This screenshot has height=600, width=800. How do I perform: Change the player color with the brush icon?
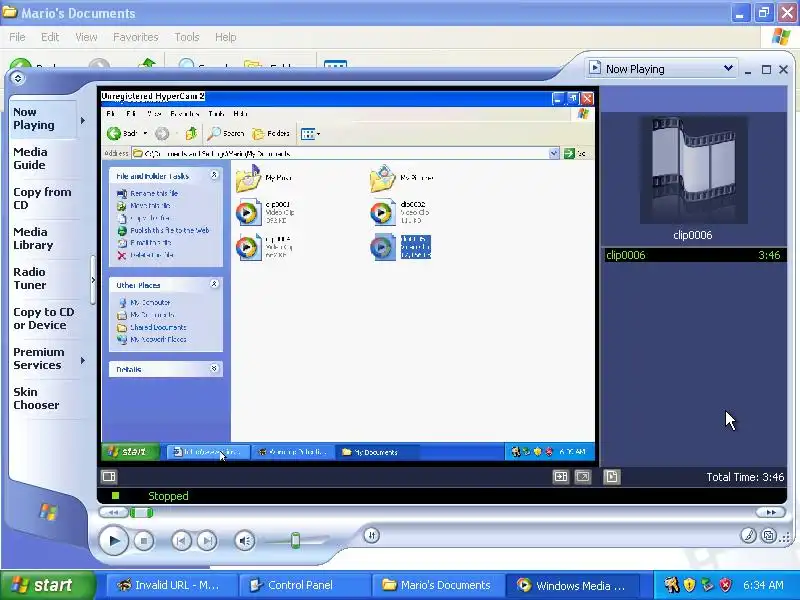(x=748, y=535)
